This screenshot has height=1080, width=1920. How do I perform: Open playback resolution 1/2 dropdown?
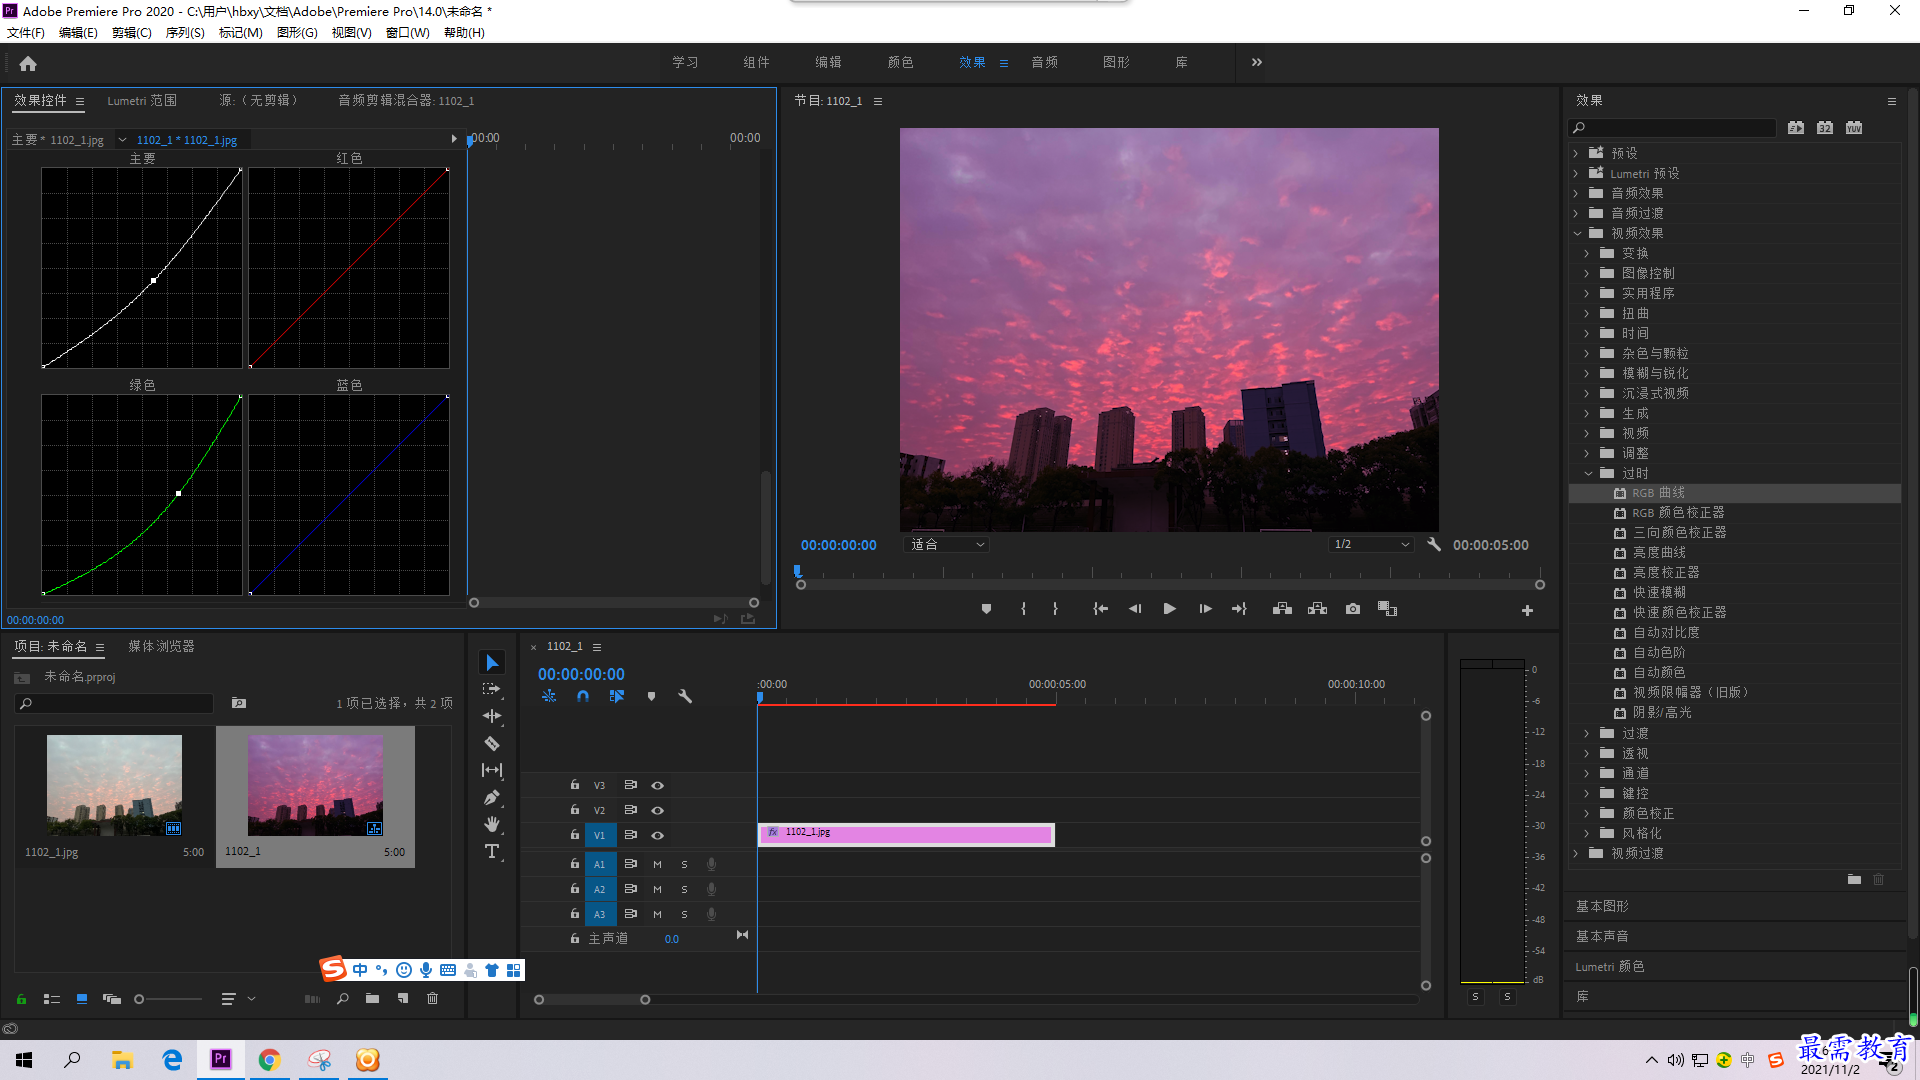point(1371,545)
